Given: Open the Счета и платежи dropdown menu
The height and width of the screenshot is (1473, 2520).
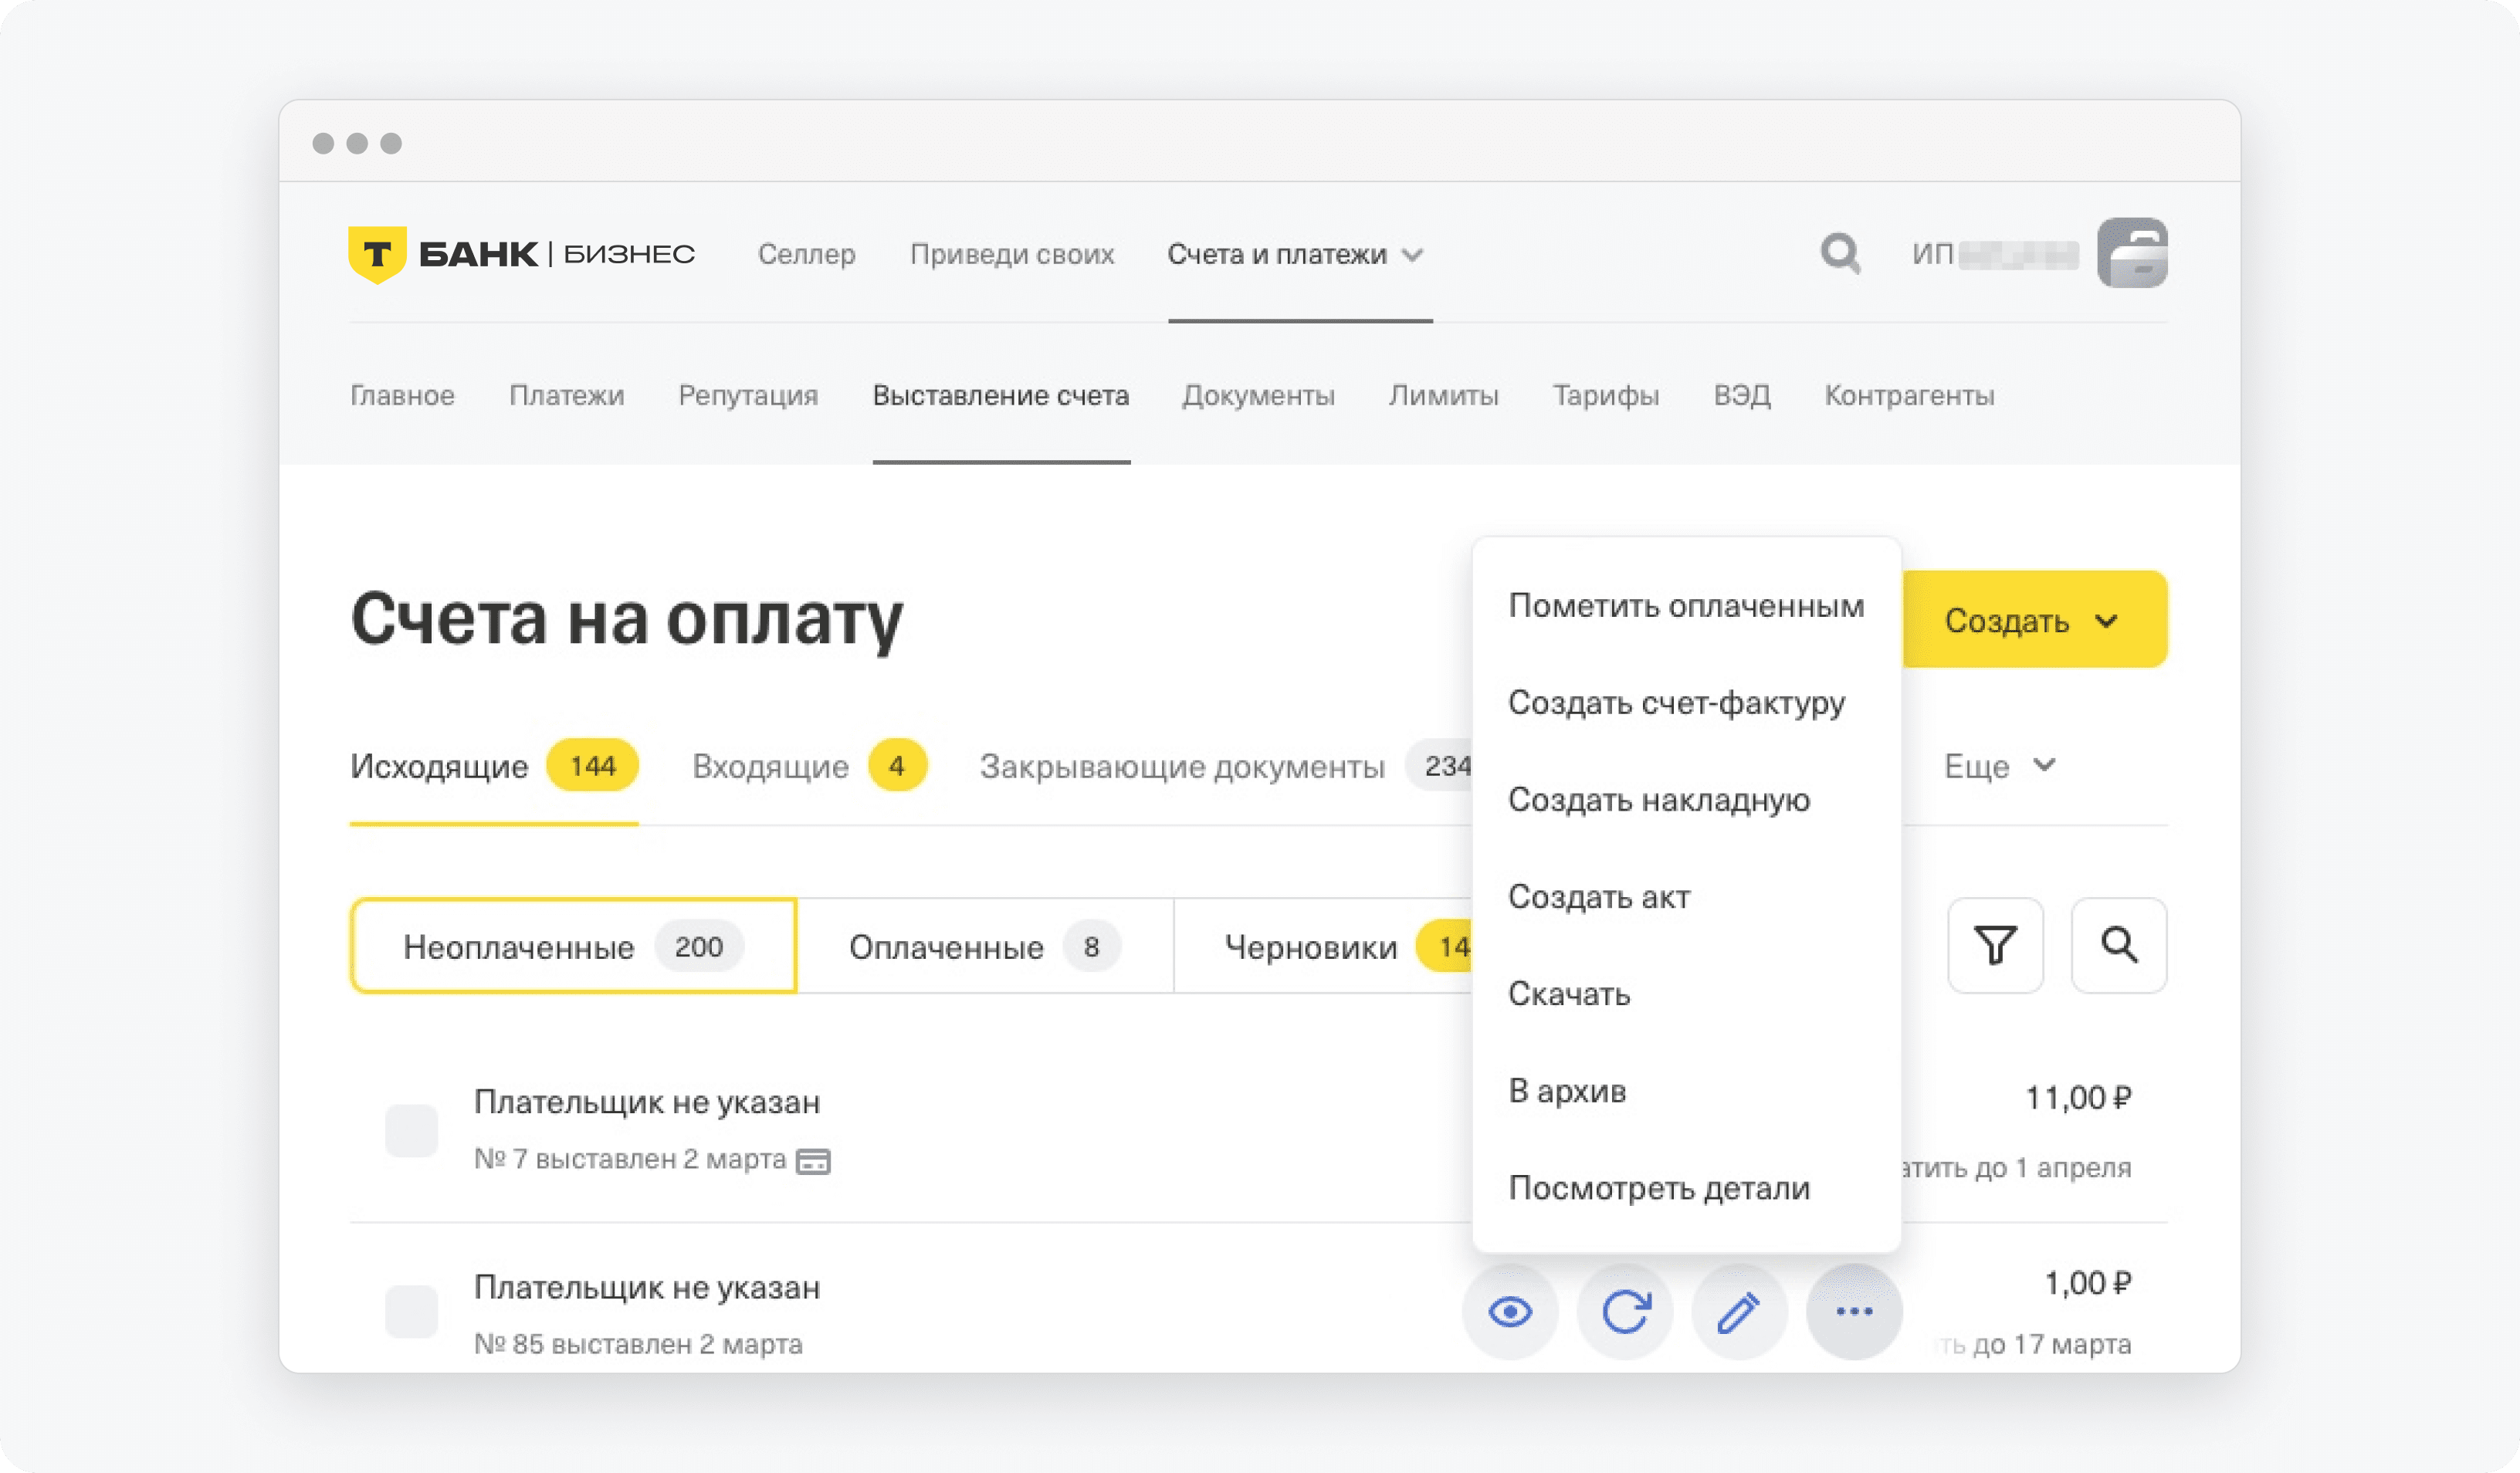Looking at the screenshot, I should coord(1296,255).
